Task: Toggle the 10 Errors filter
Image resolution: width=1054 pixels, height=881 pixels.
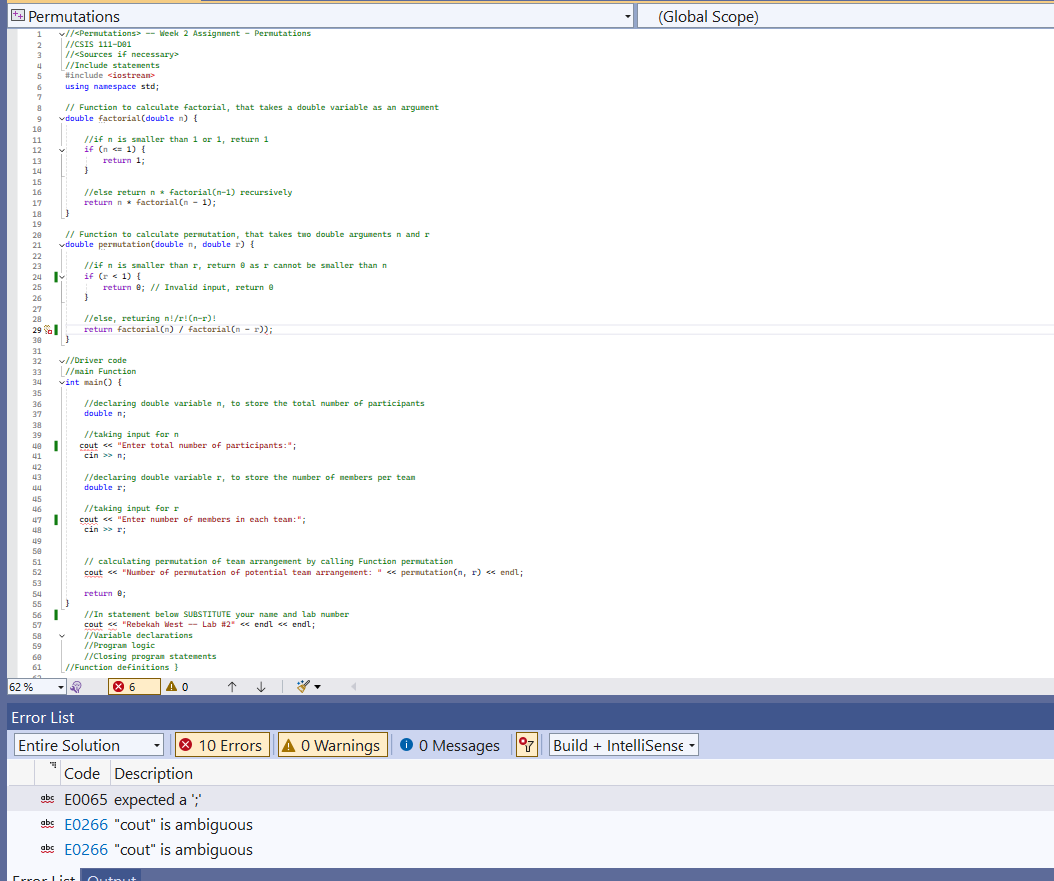Action: click(x=222, y=744)
